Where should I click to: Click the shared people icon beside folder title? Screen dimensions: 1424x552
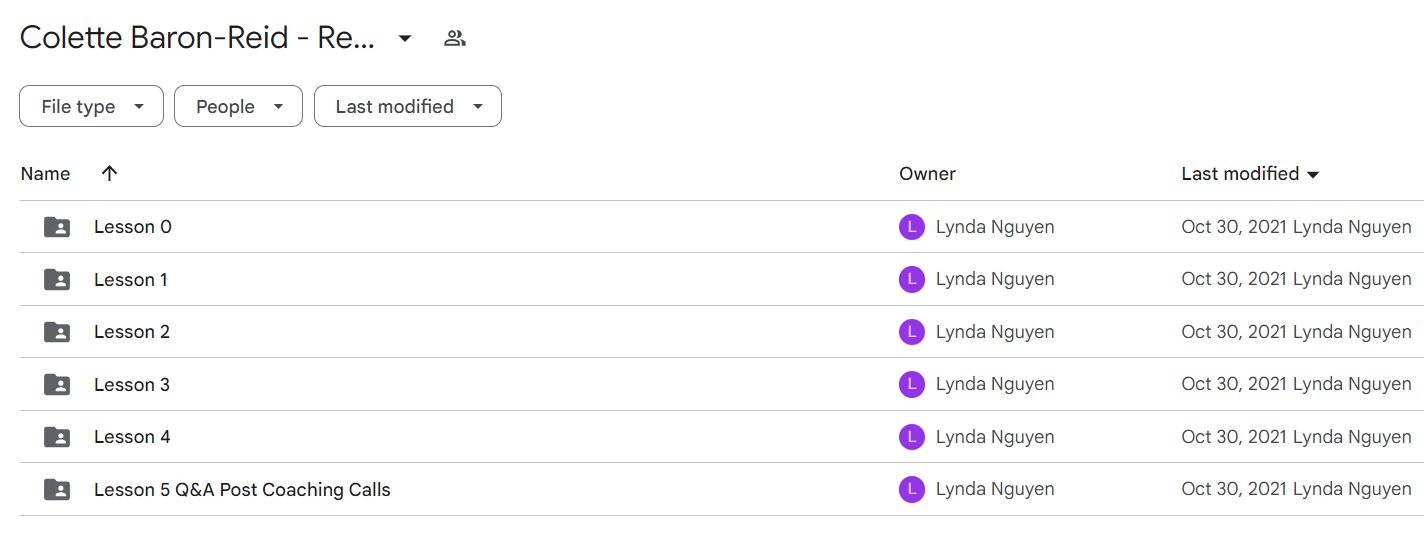[455, 39]
